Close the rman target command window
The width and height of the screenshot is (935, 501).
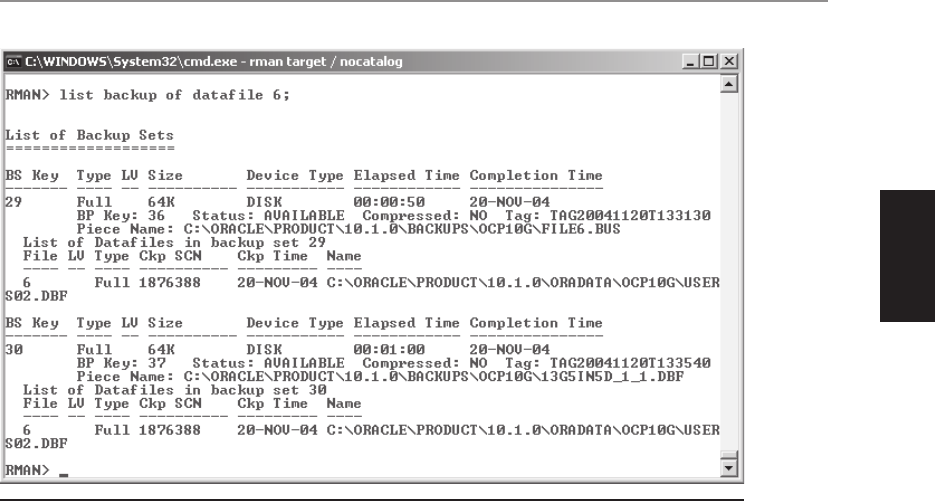pos(729,61)
